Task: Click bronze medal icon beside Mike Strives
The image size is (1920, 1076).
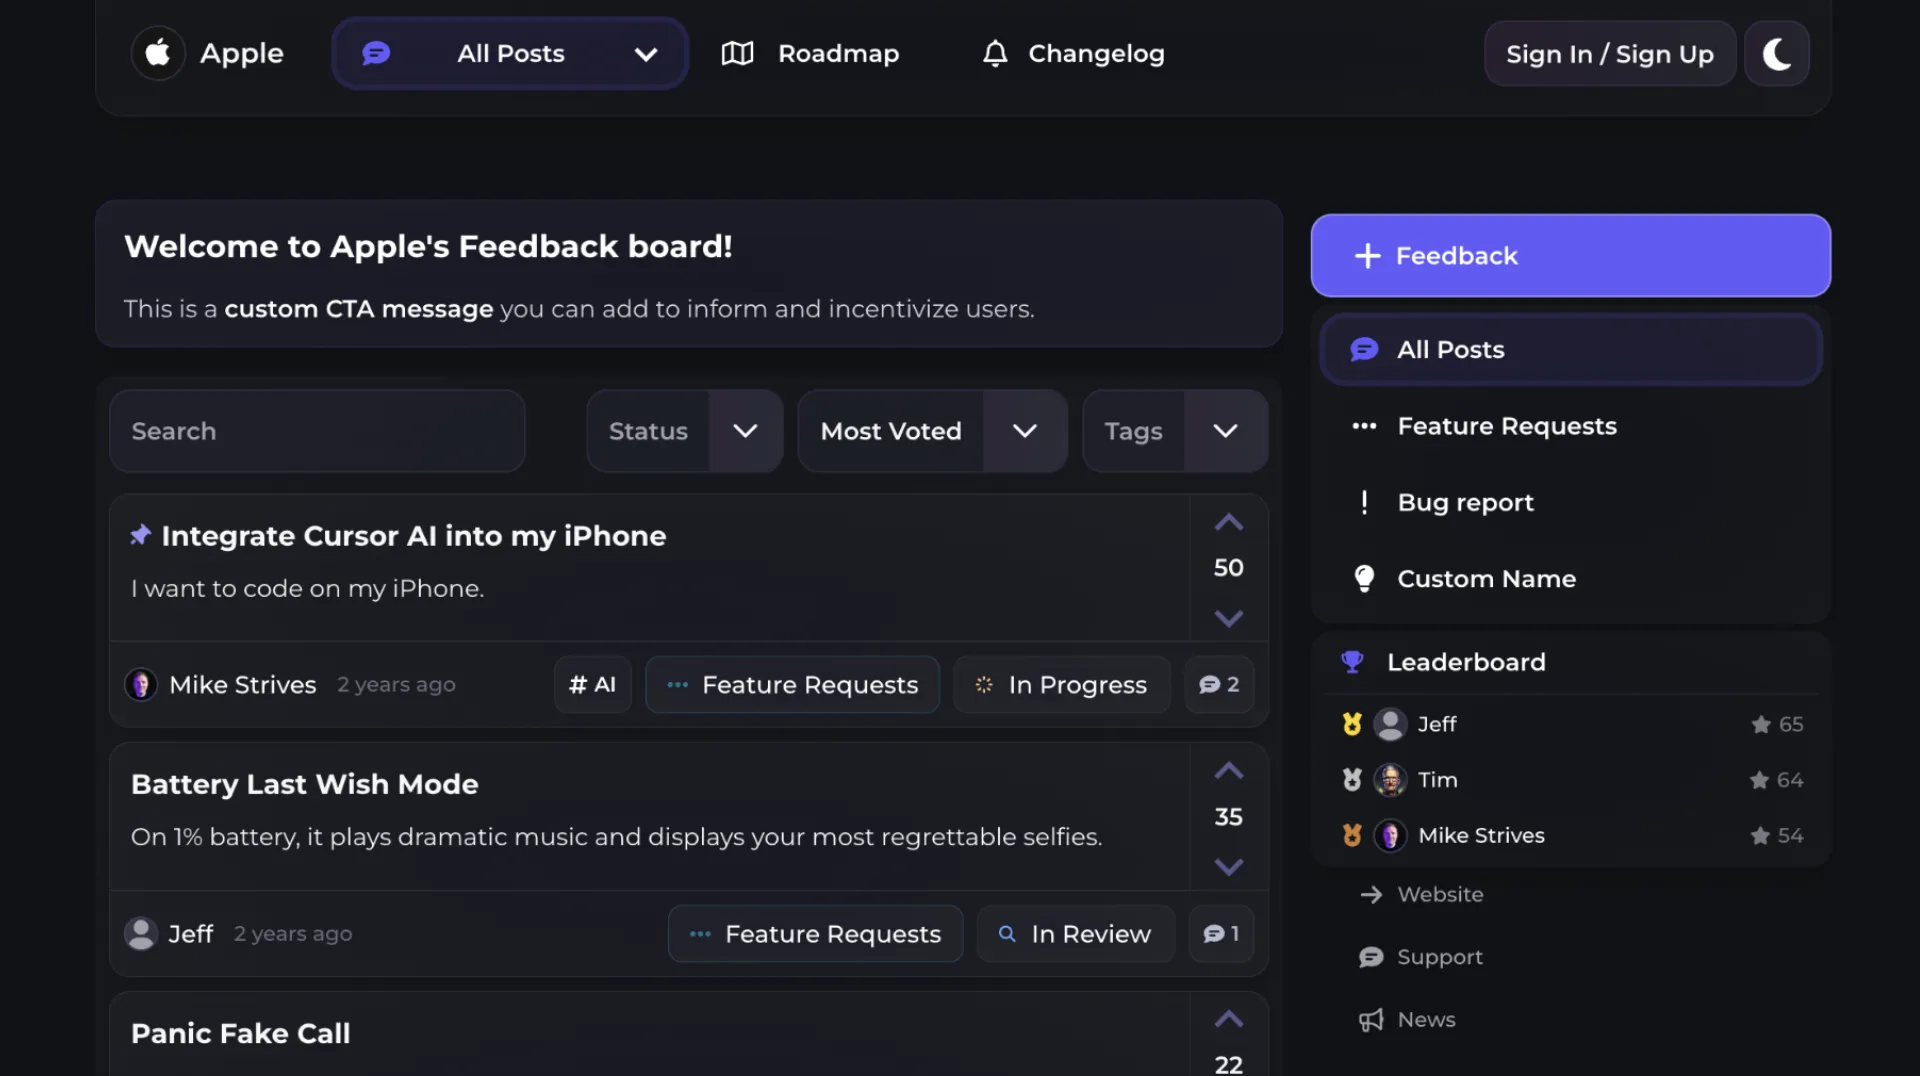Action: pyautogui.click(x=1352, y=836)
